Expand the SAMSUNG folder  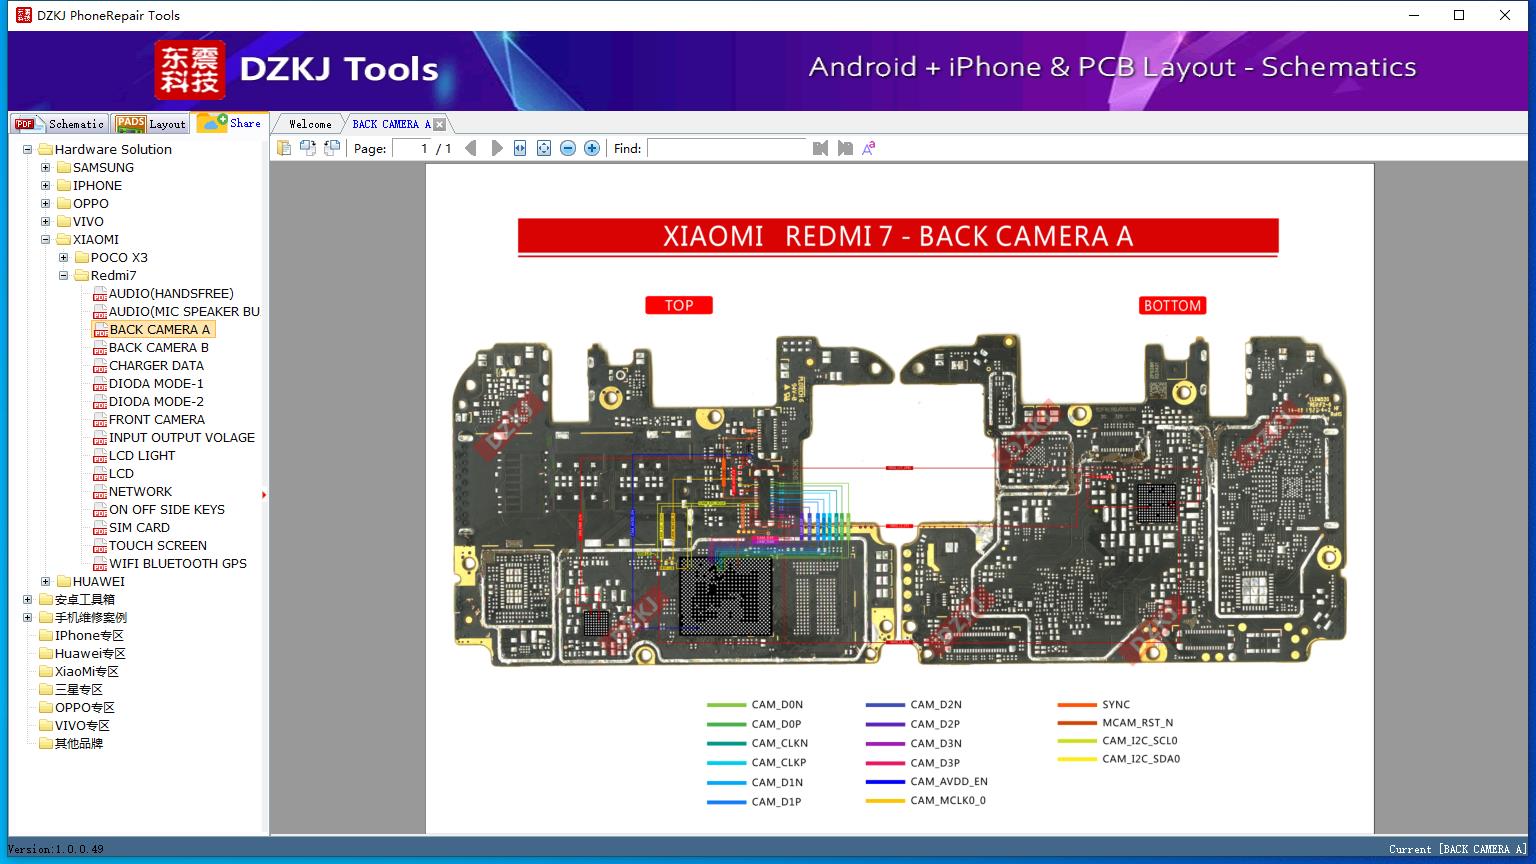(x=46, y=168)
